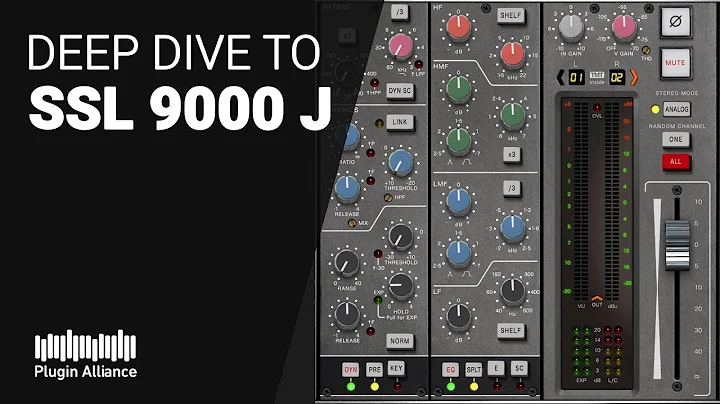Toggle the HF band SHELF button
This screenshot has width=720, height=404.
point(511,15)
